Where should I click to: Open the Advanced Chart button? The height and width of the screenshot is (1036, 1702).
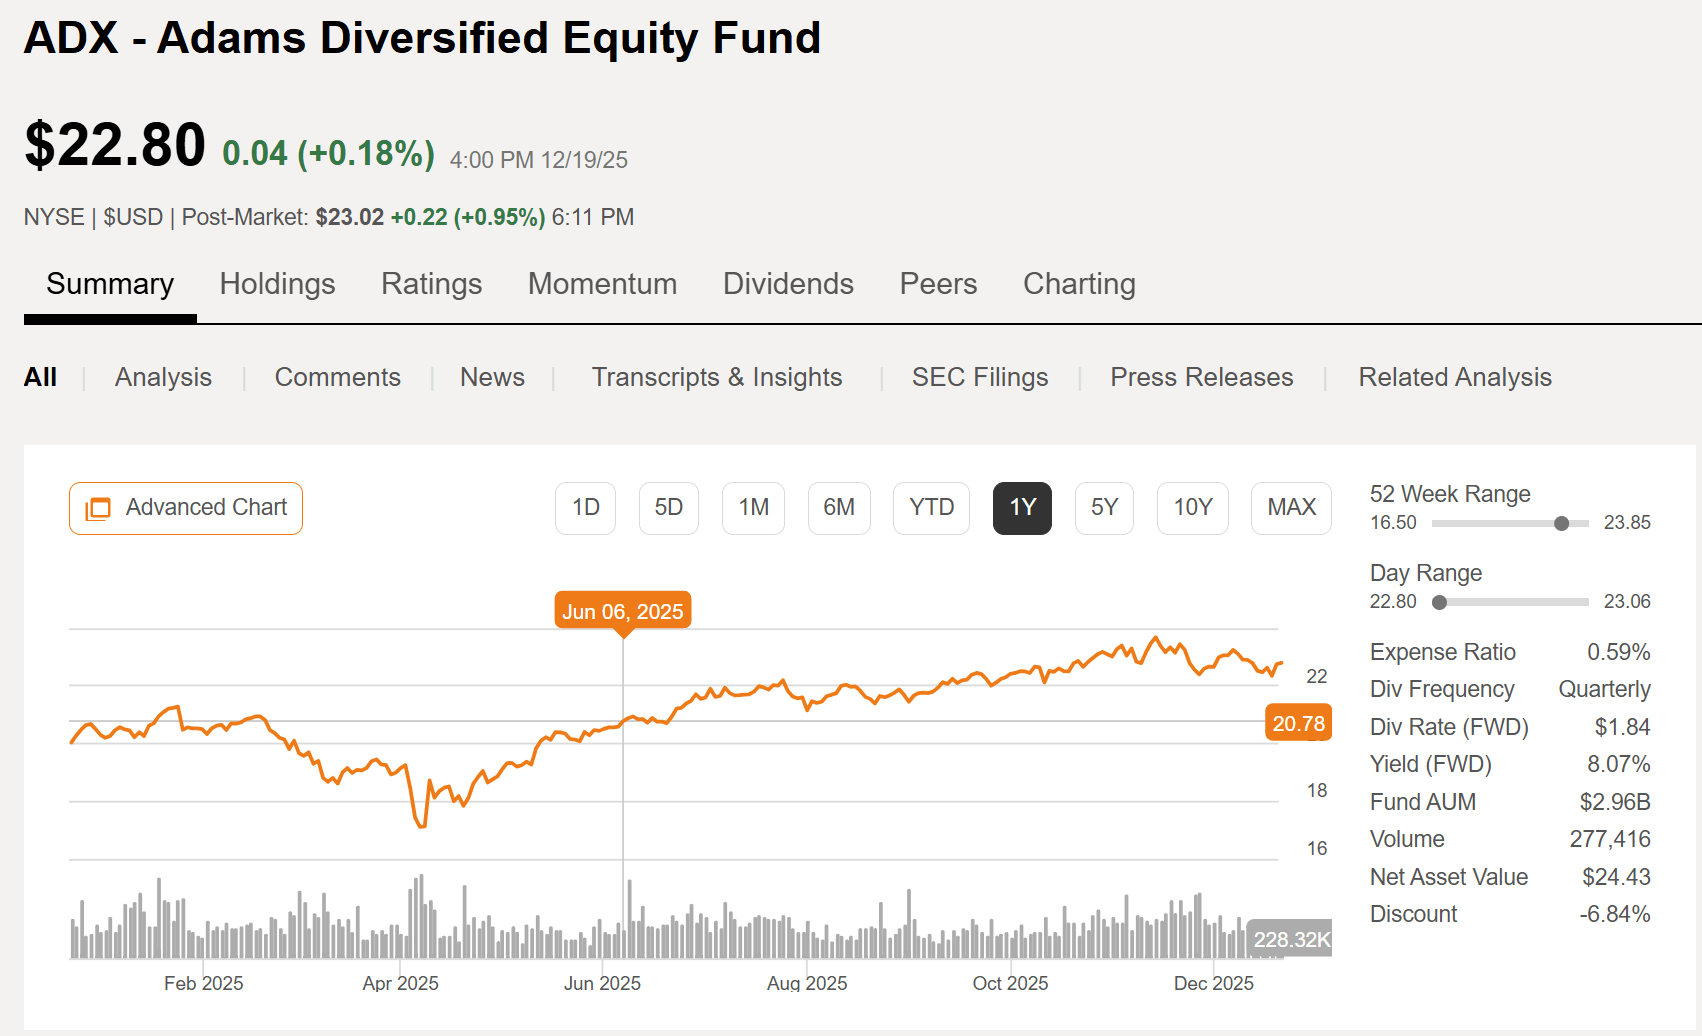pos(186,508)
